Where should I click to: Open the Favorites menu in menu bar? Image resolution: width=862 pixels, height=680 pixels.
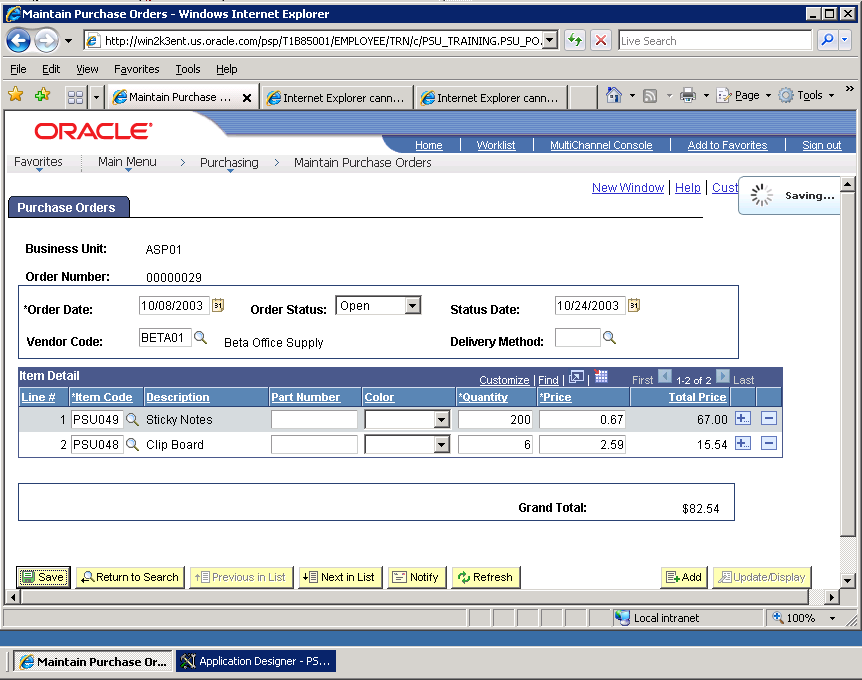click(x=136, y=69)
